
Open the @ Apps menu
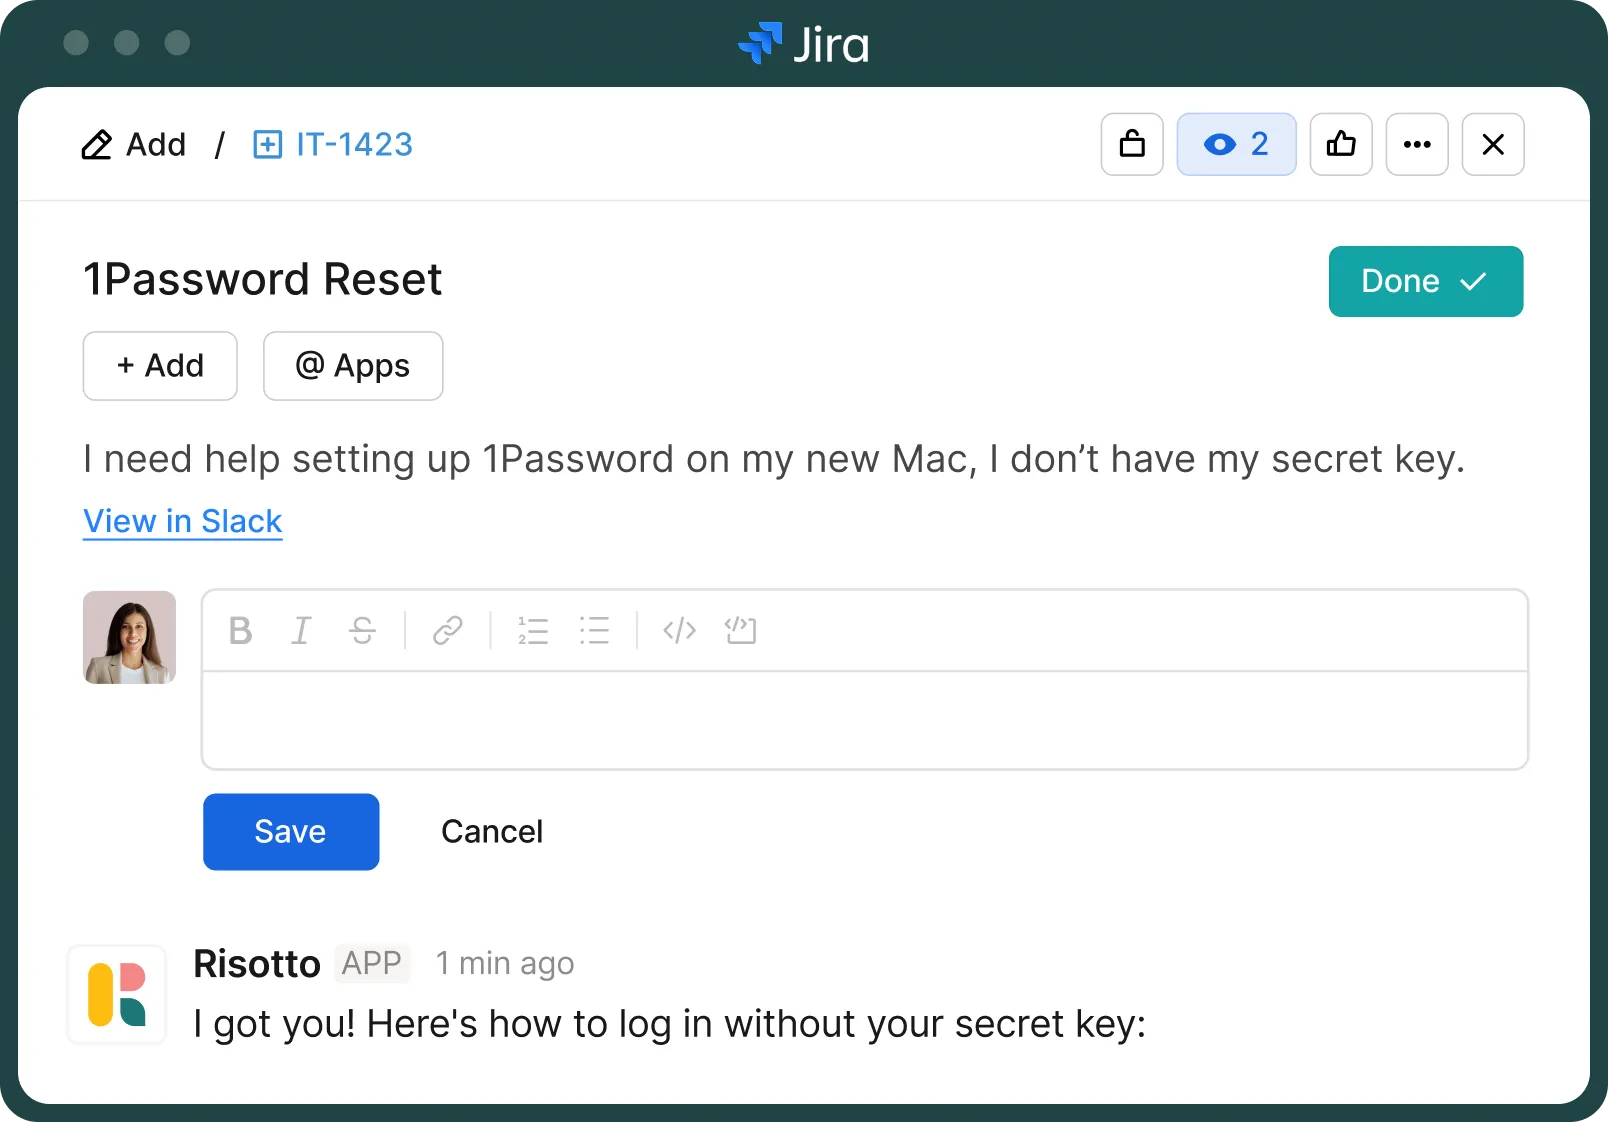pos(353,366)
